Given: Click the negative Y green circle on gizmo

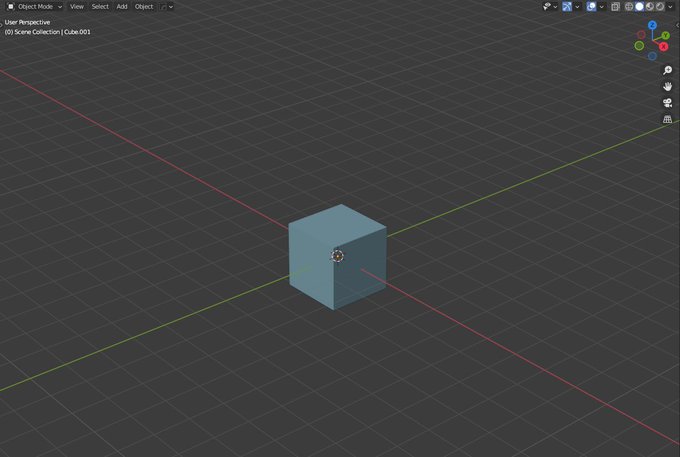Looking at the screenshot, I should (x=639, y=46).
